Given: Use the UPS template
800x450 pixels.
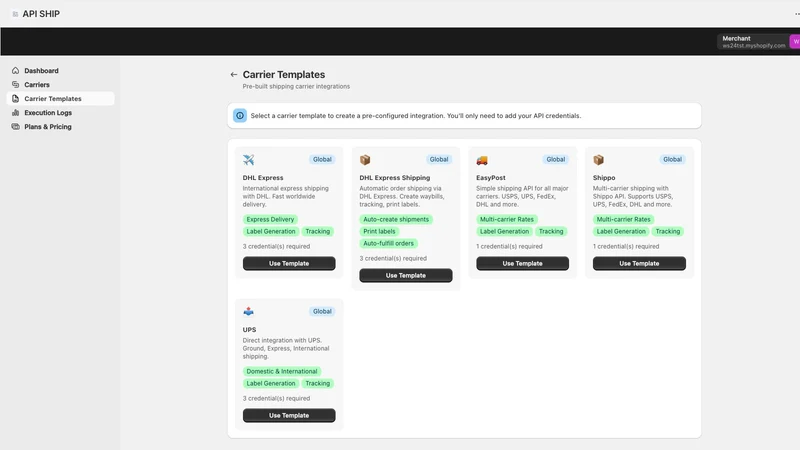Looking at the screenshot, I should tap(289, 415).
